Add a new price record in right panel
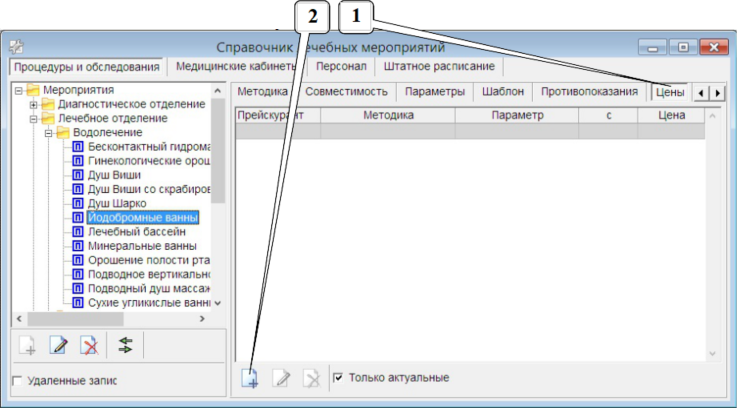Screen dimensions: 737x408 coord(250,378)
